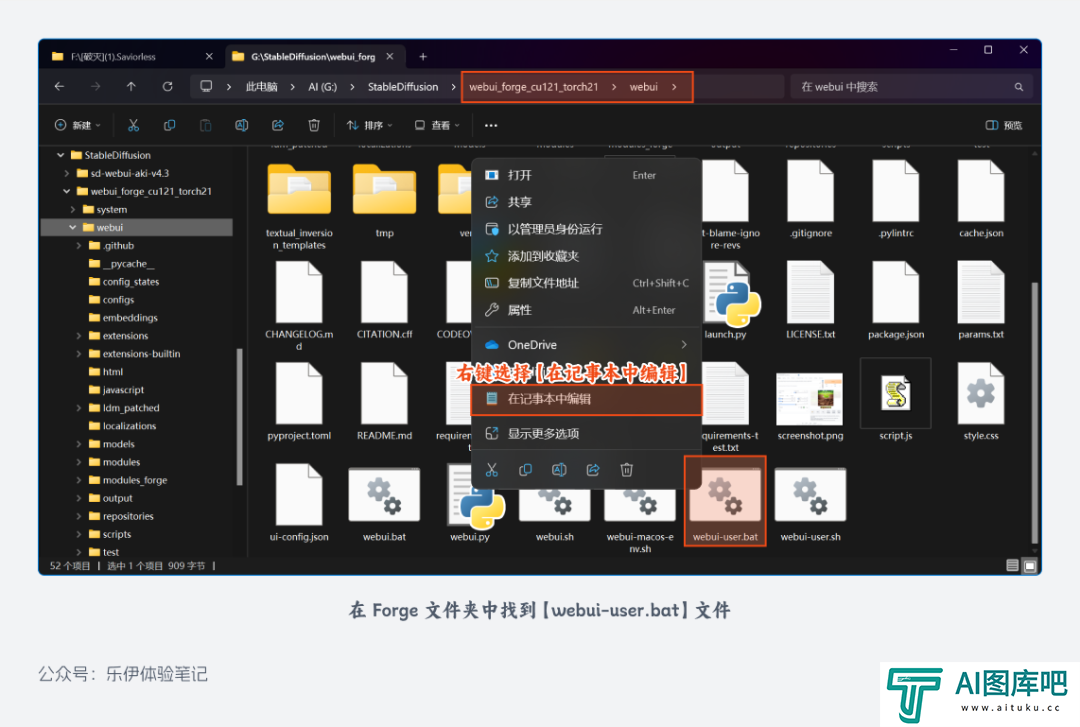Screen dimensions: 1080x727
Task: Select modules_forge in the folder tree
Action: click(x=135, y=480)
